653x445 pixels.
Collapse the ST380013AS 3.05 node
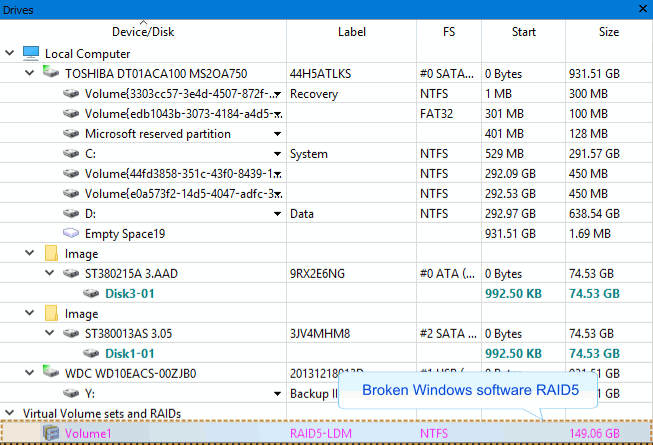point(50,333)
